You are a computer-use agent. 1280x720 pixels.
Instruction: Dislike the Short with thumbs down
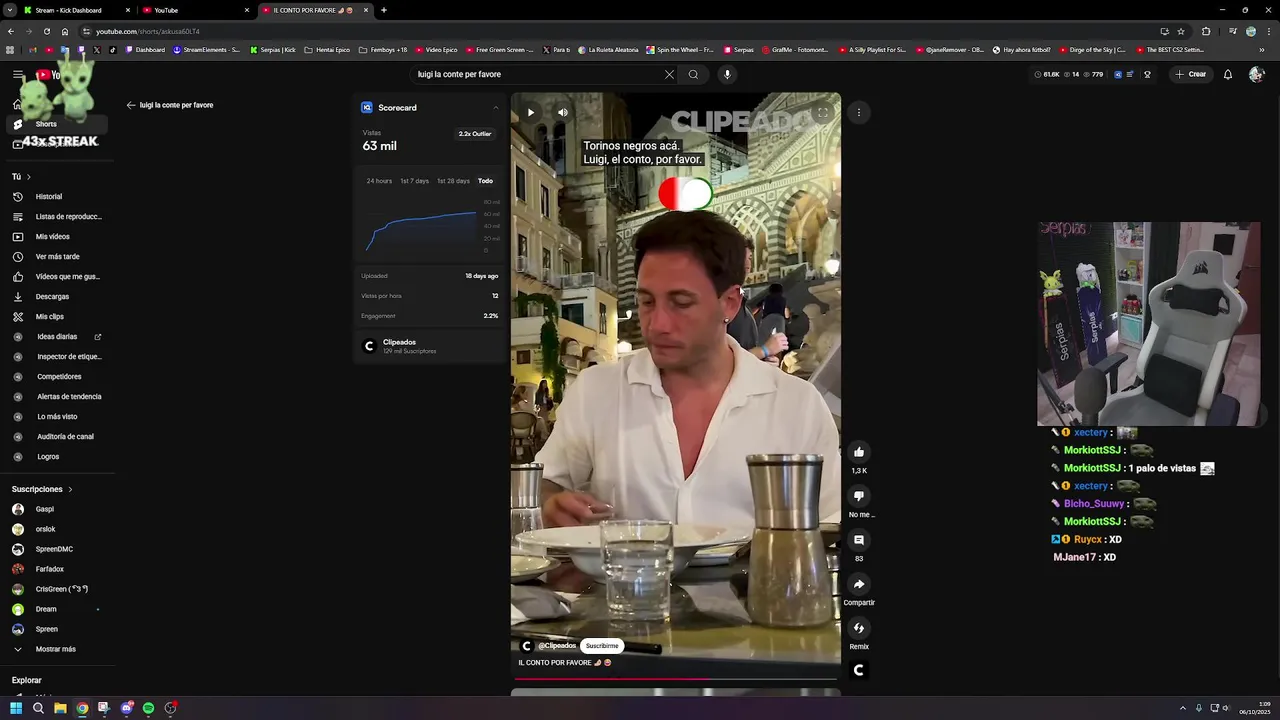859,496
